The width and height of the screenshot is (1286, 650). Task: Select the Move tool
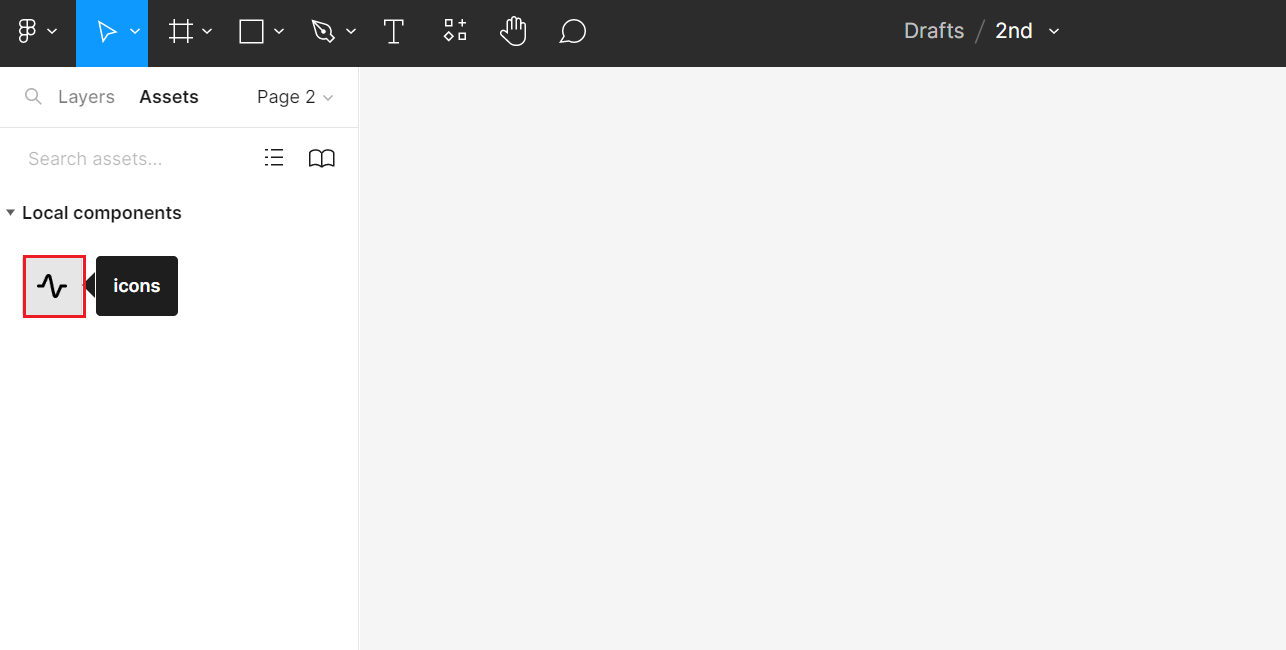106,32
